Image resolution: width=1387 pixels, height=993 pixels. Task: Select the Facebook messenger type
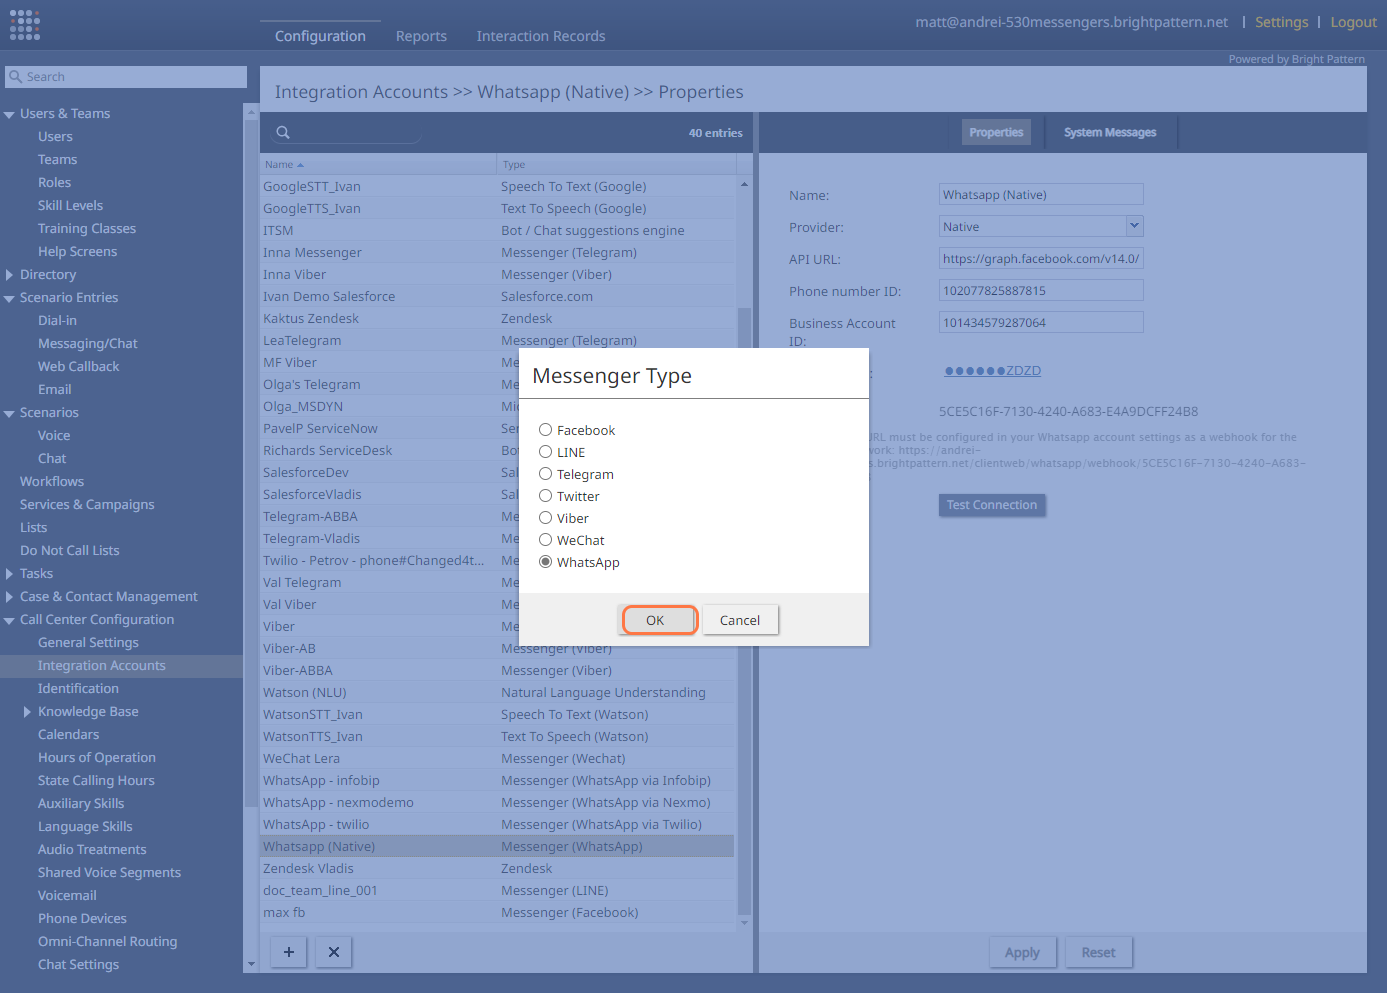click(545, 430)
